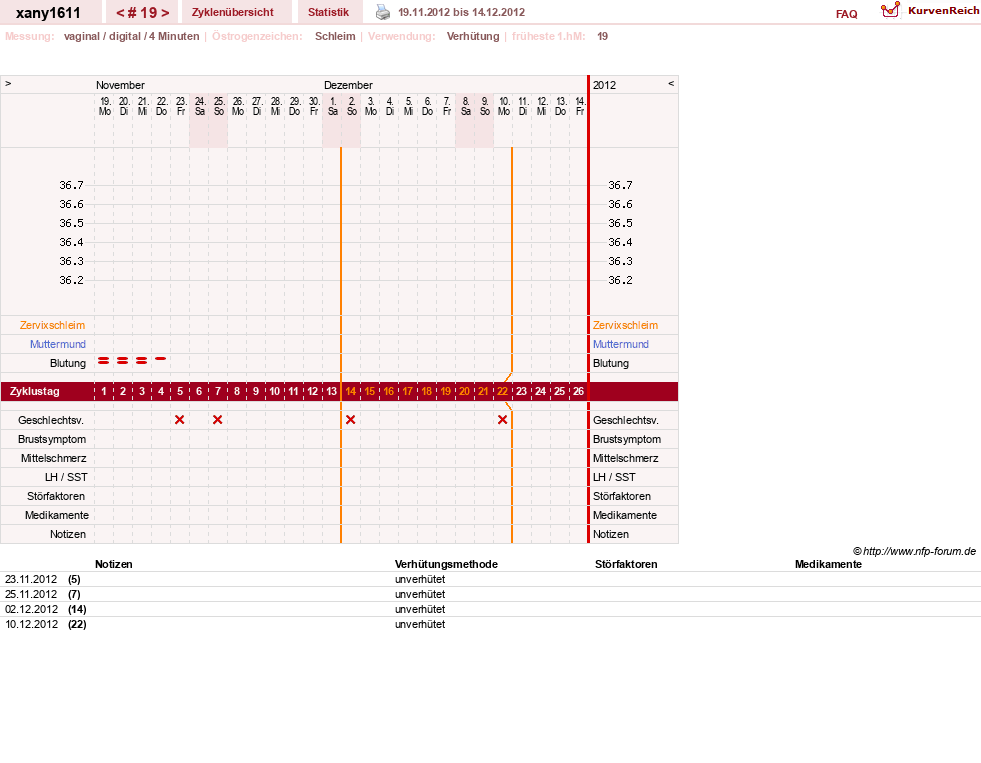Click the red X on cycle day 14
Screen dimensions: 981x763
[x=350, y=420]
